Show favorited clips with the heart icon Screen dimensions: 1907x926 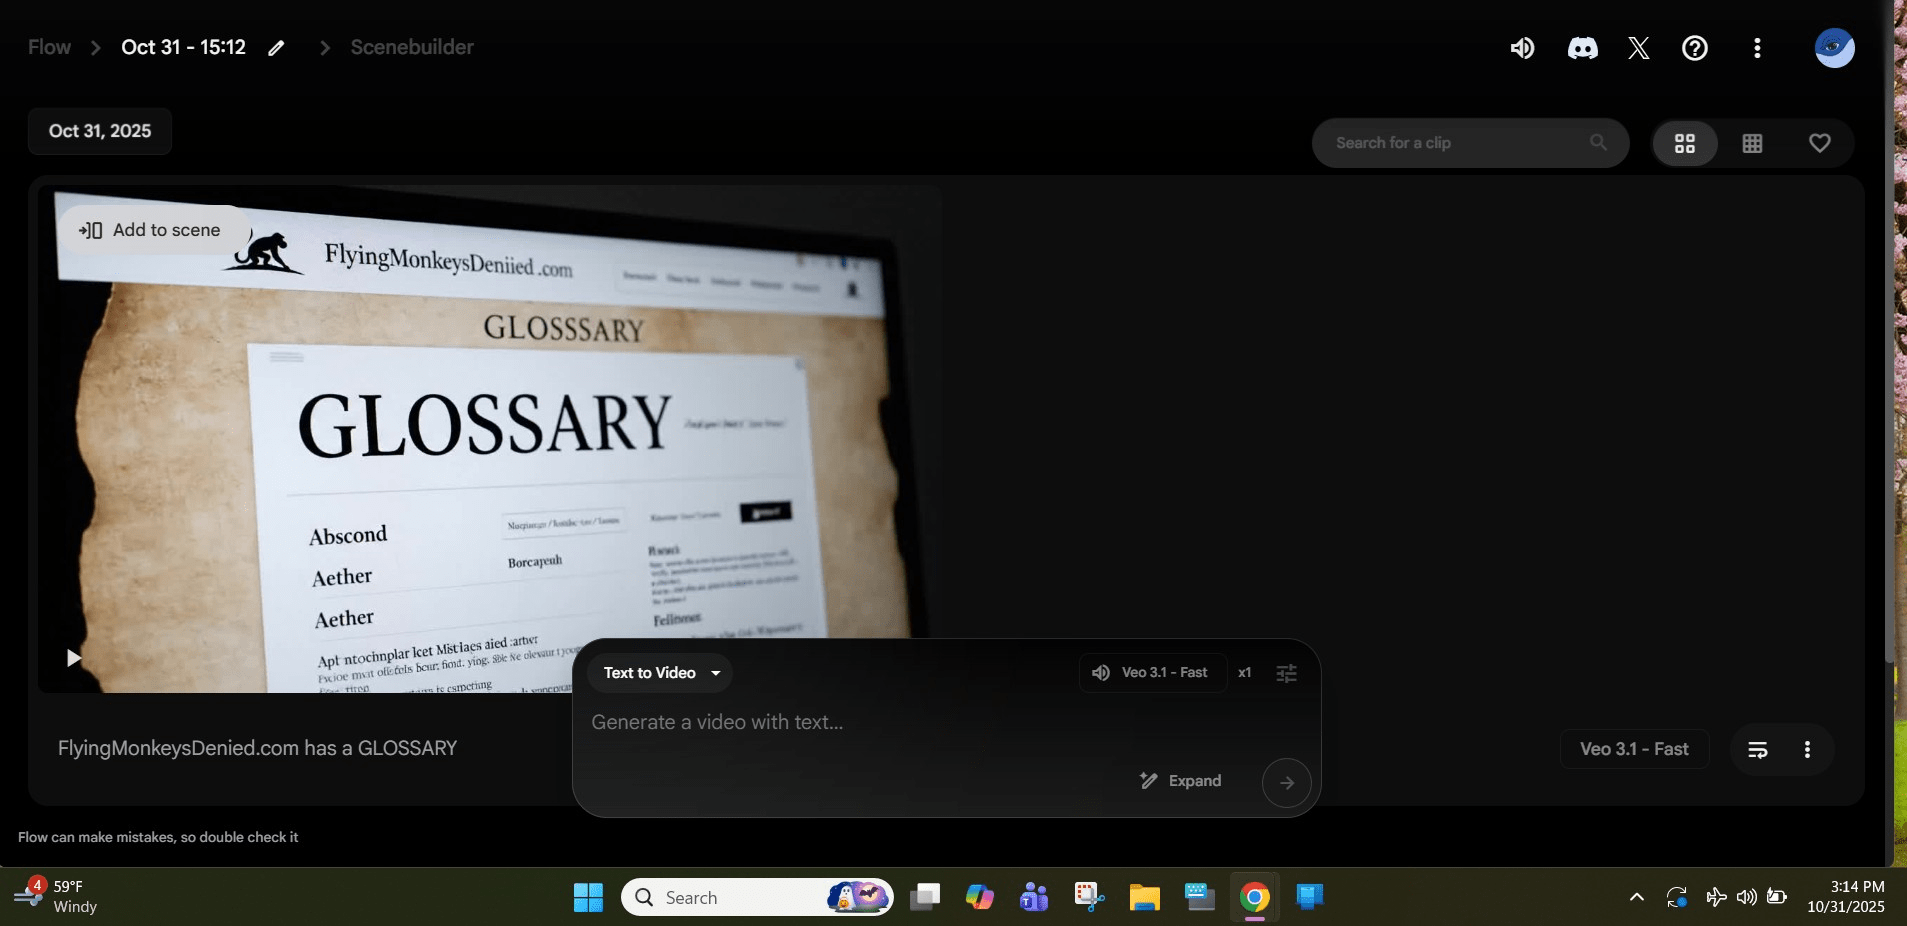(x=1820, y=143)
